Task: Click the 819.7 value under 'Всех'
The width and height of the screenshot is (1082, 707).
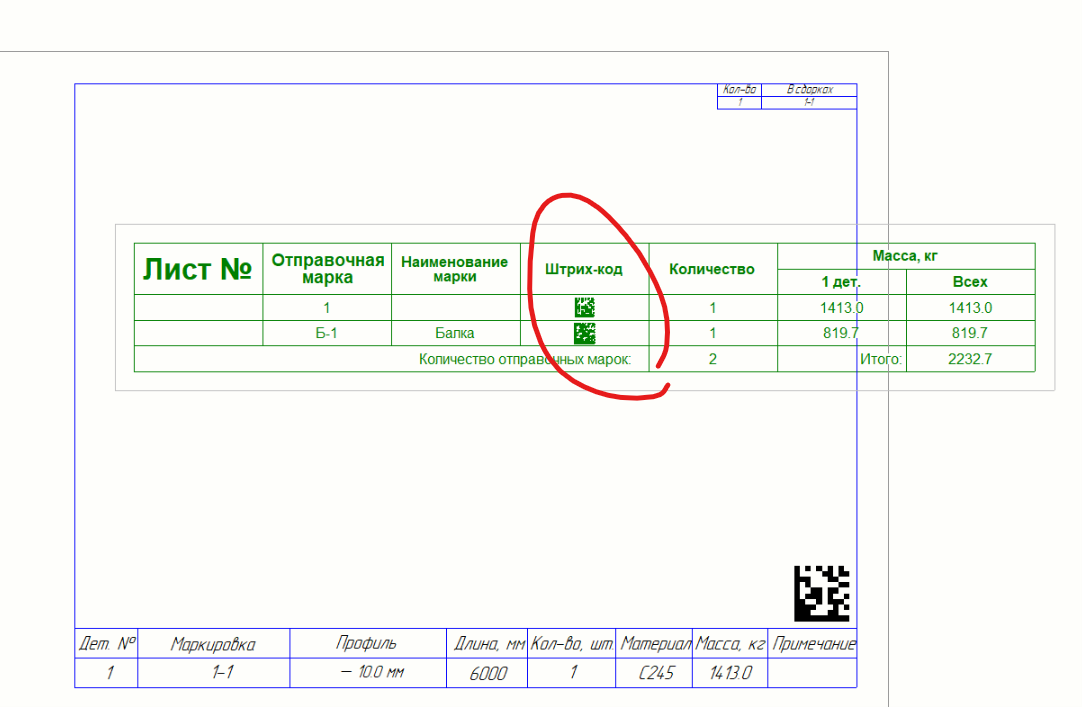Action: pyautogui.click(x=970, y=333)
